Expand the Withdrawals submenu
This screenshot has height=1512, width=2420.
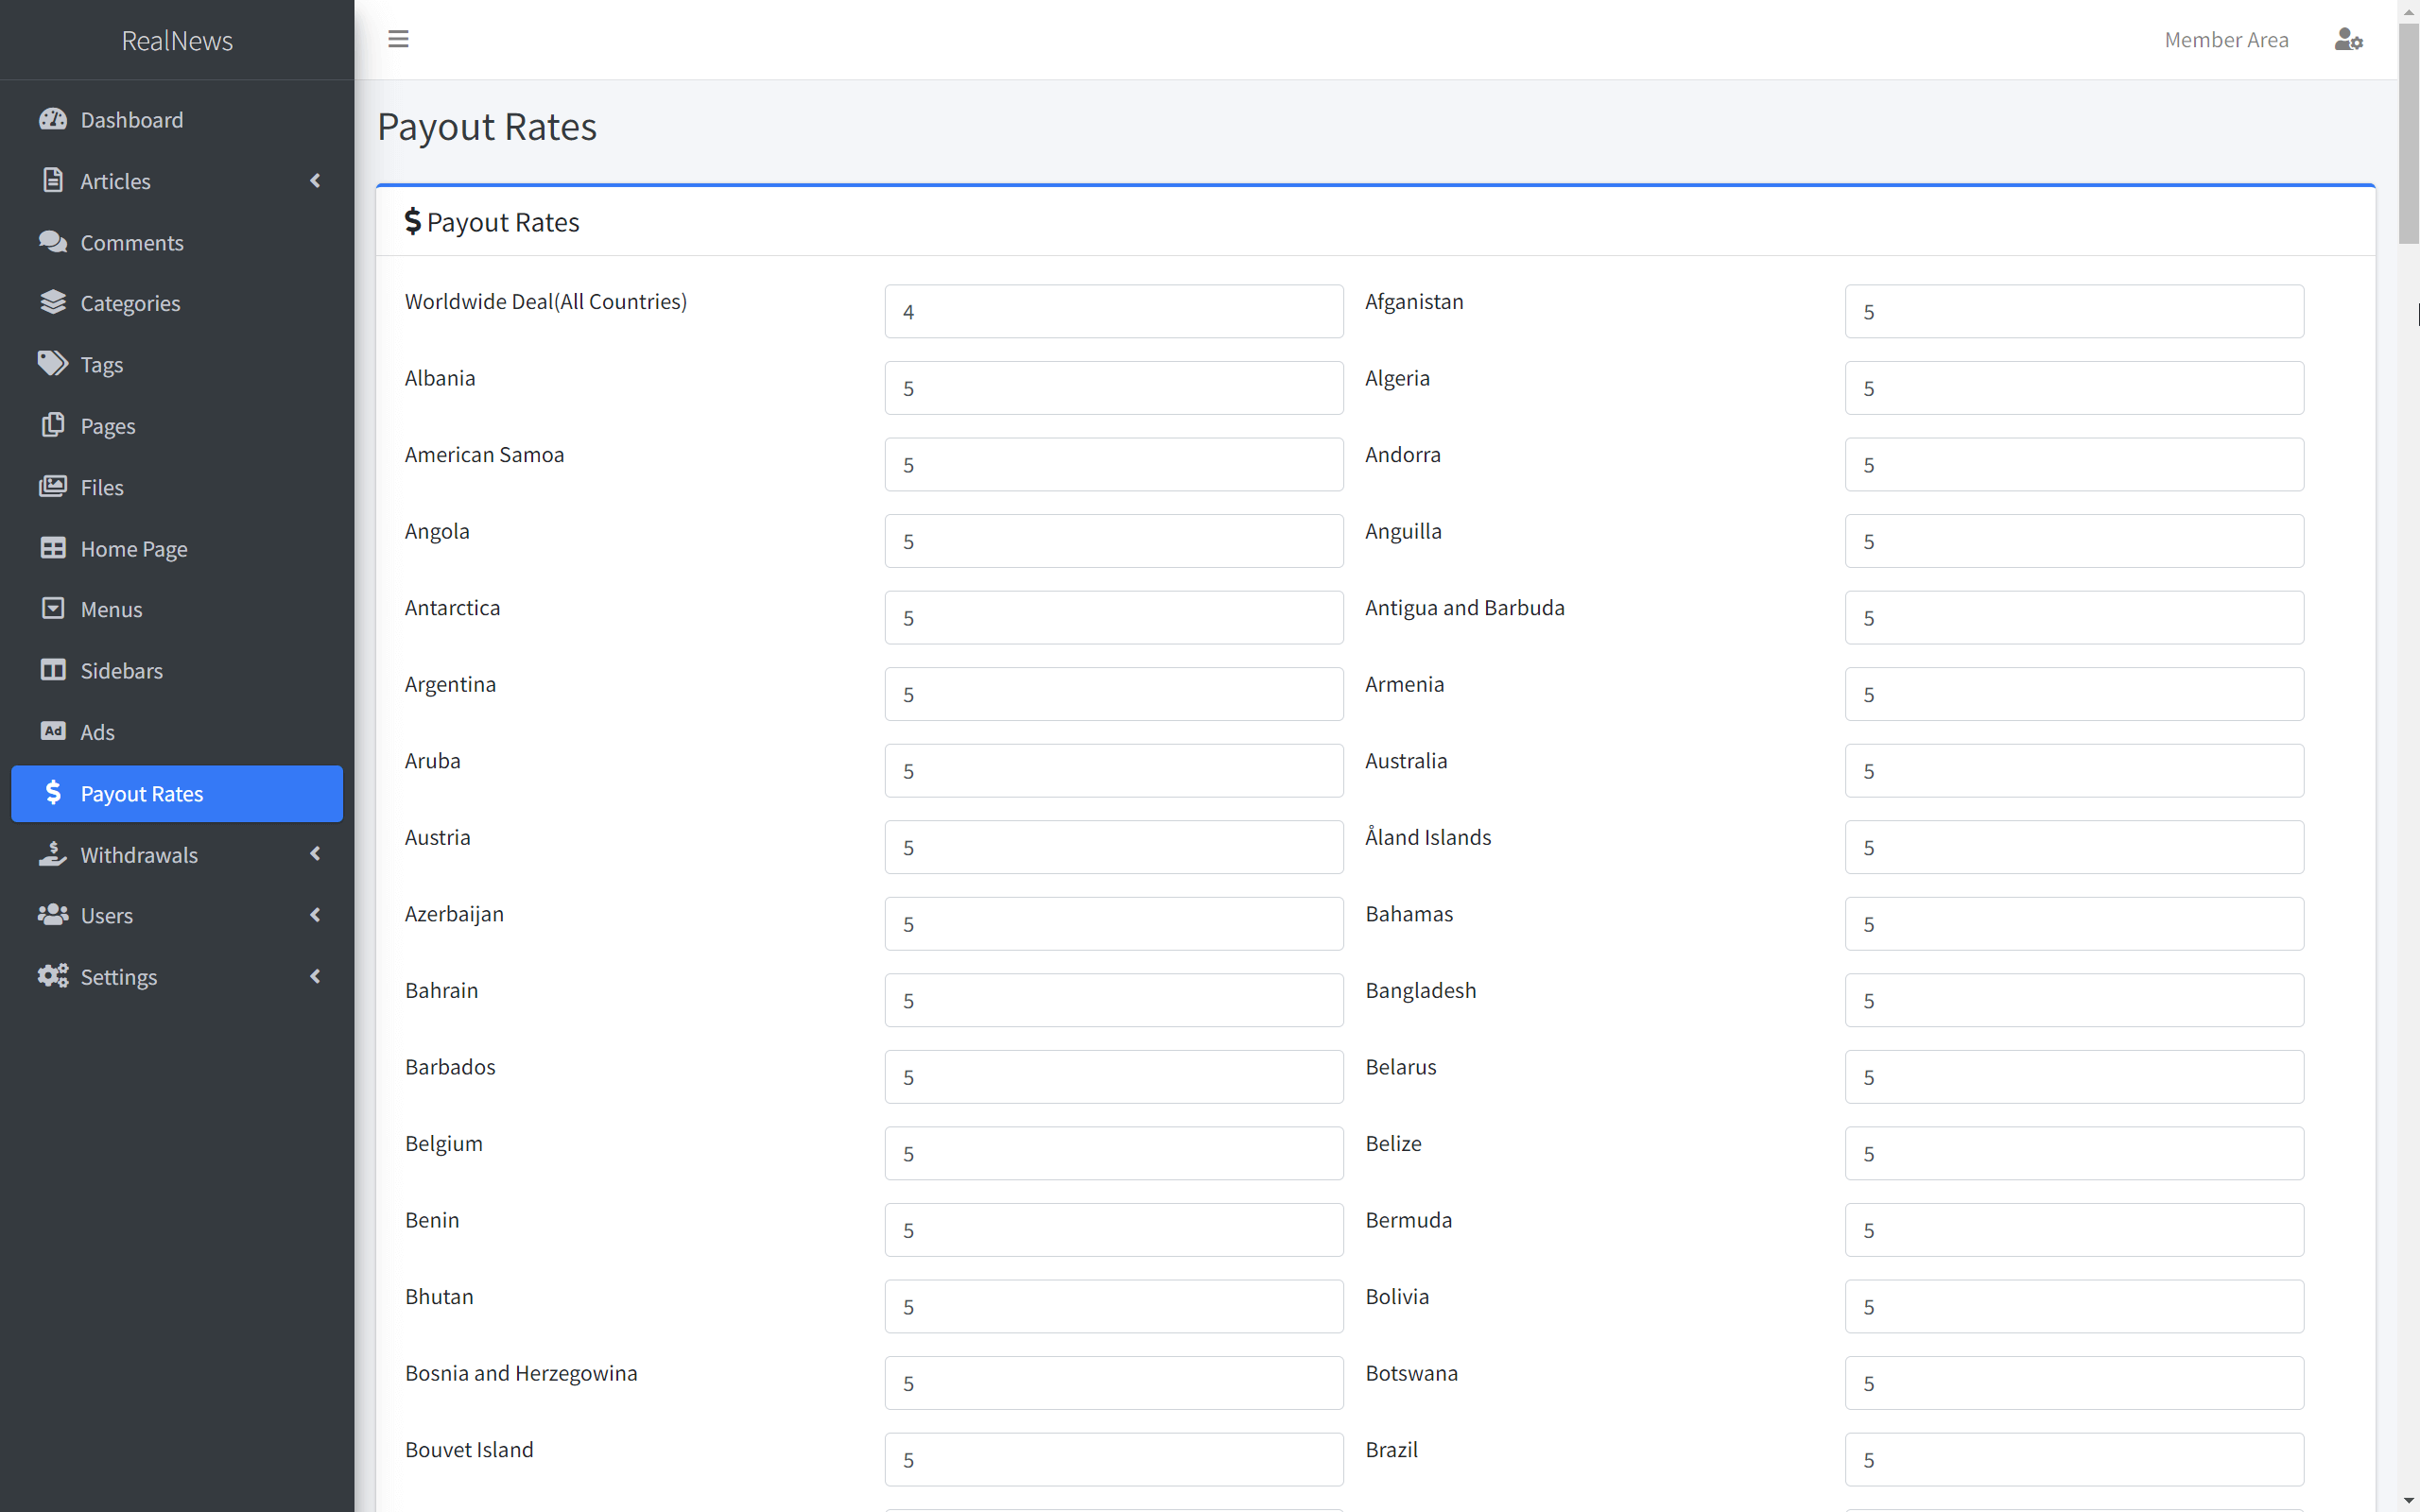tap(315, 854)
